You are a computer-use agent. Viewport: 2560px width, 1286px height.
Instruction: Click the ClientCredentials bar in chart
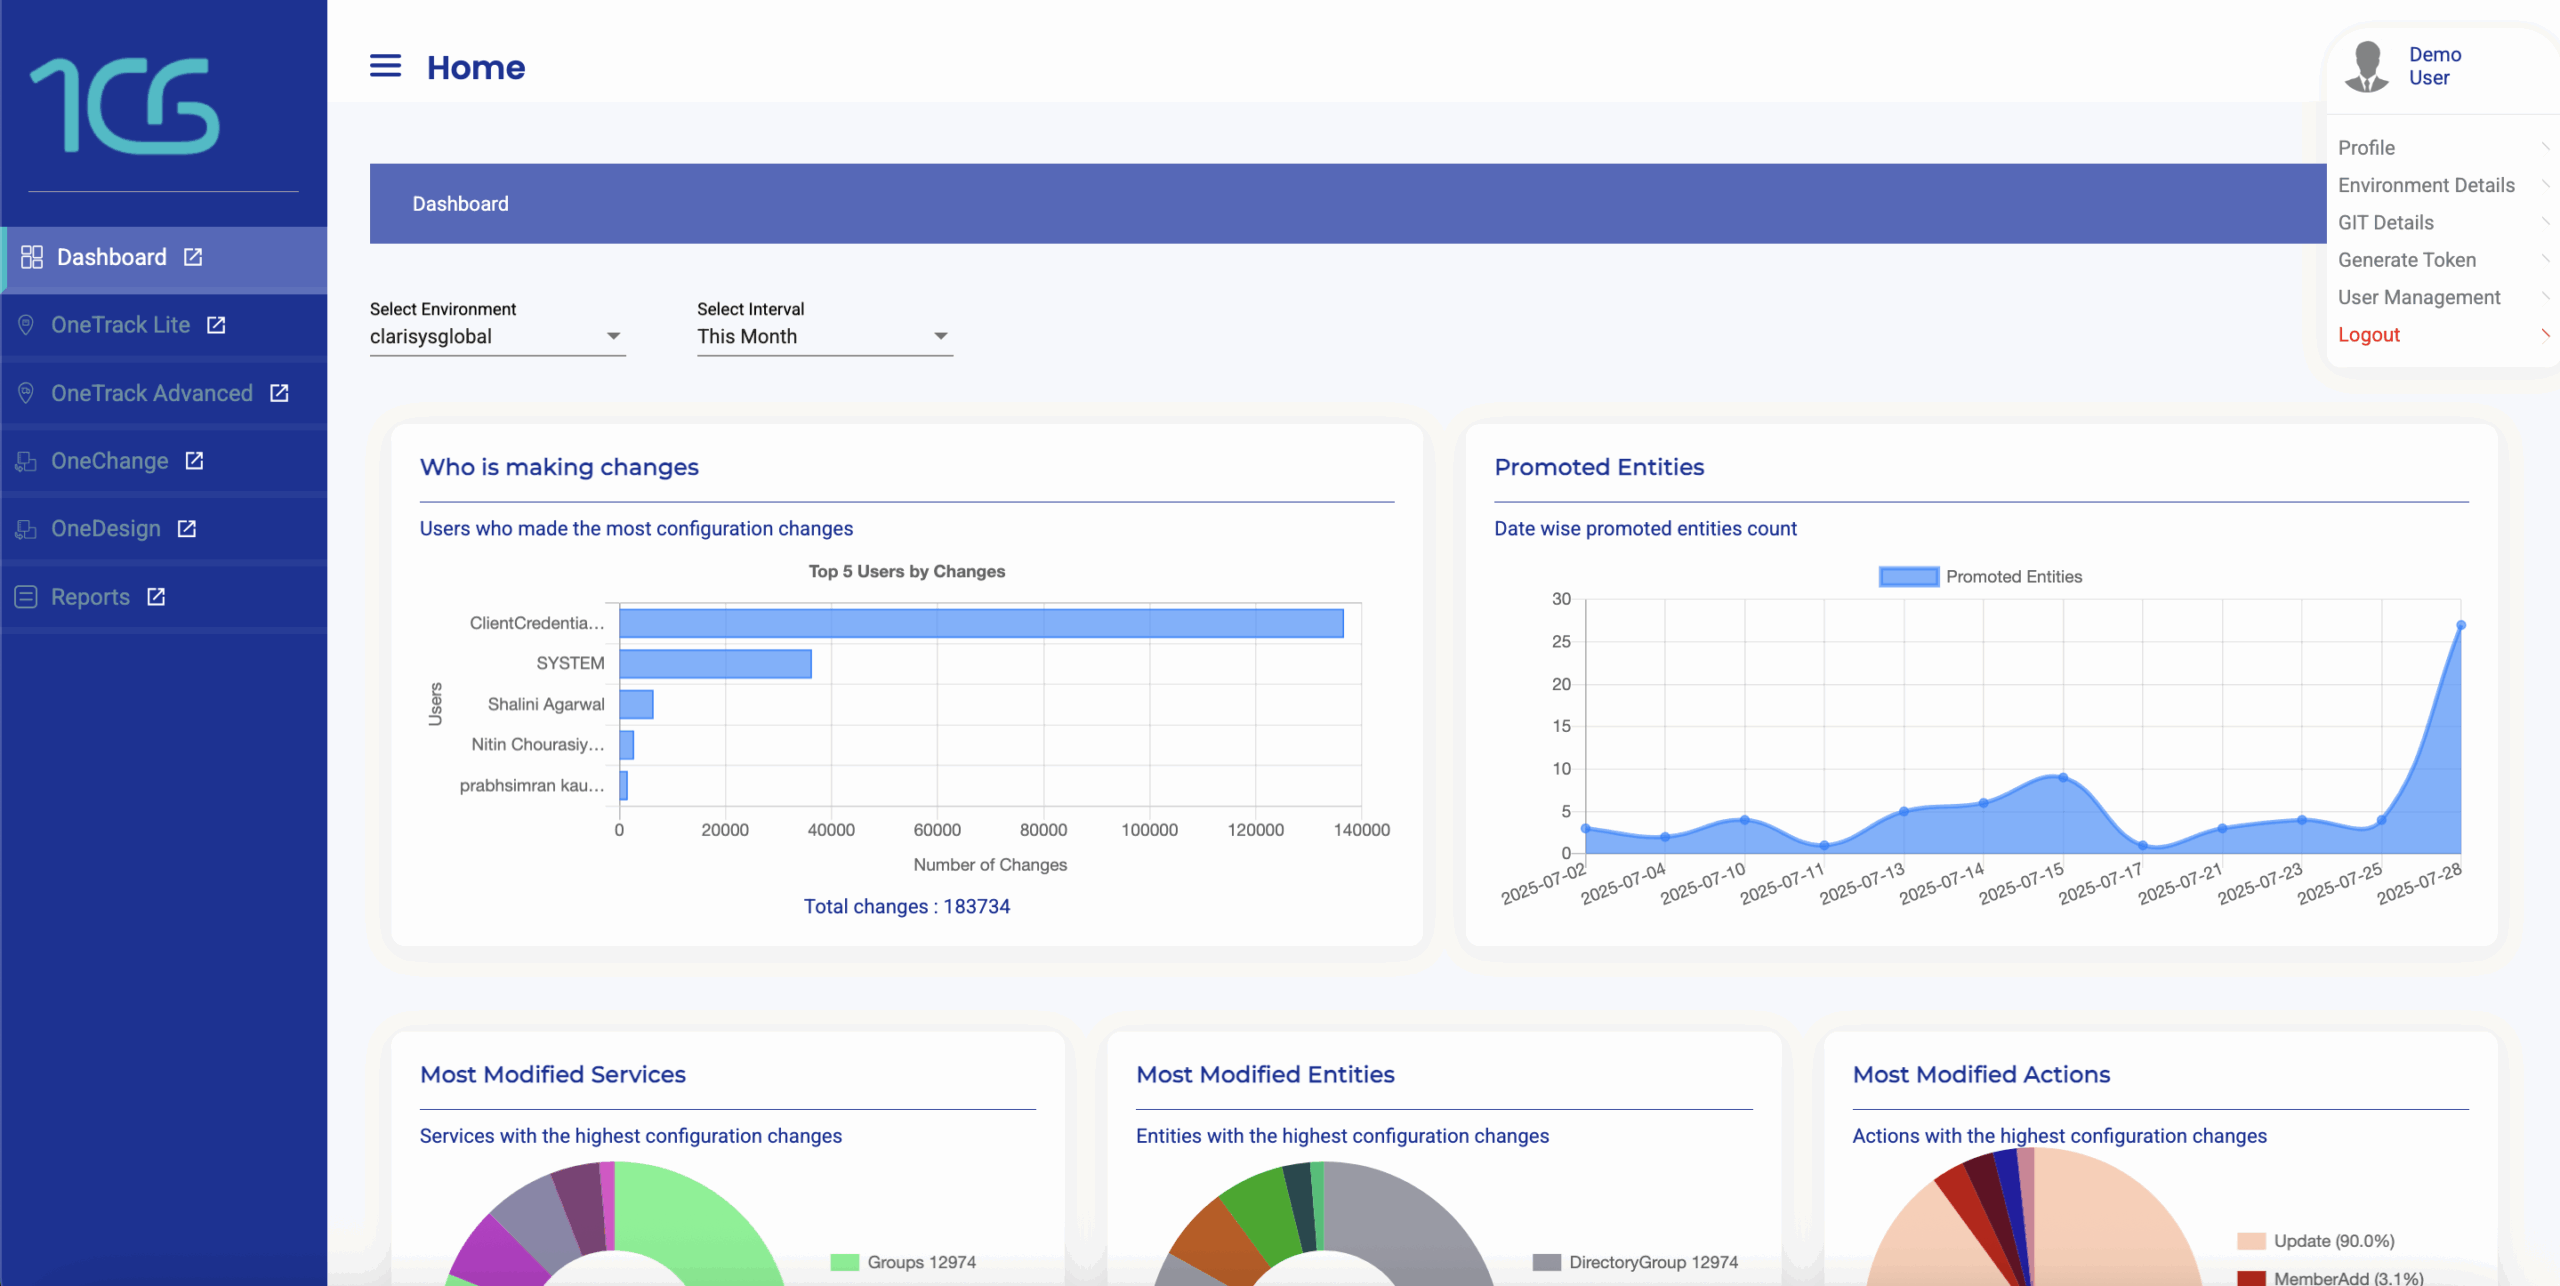[980, 623]
